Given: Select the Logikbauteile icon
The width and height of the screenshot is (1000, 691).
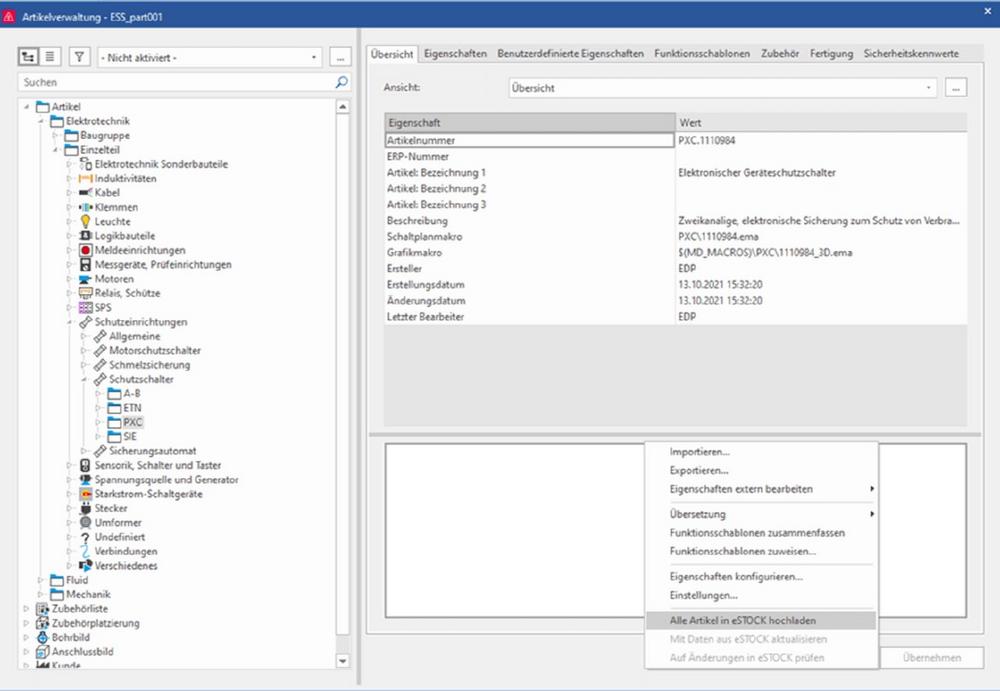Looking at the screenshot, I should point(85,235).
